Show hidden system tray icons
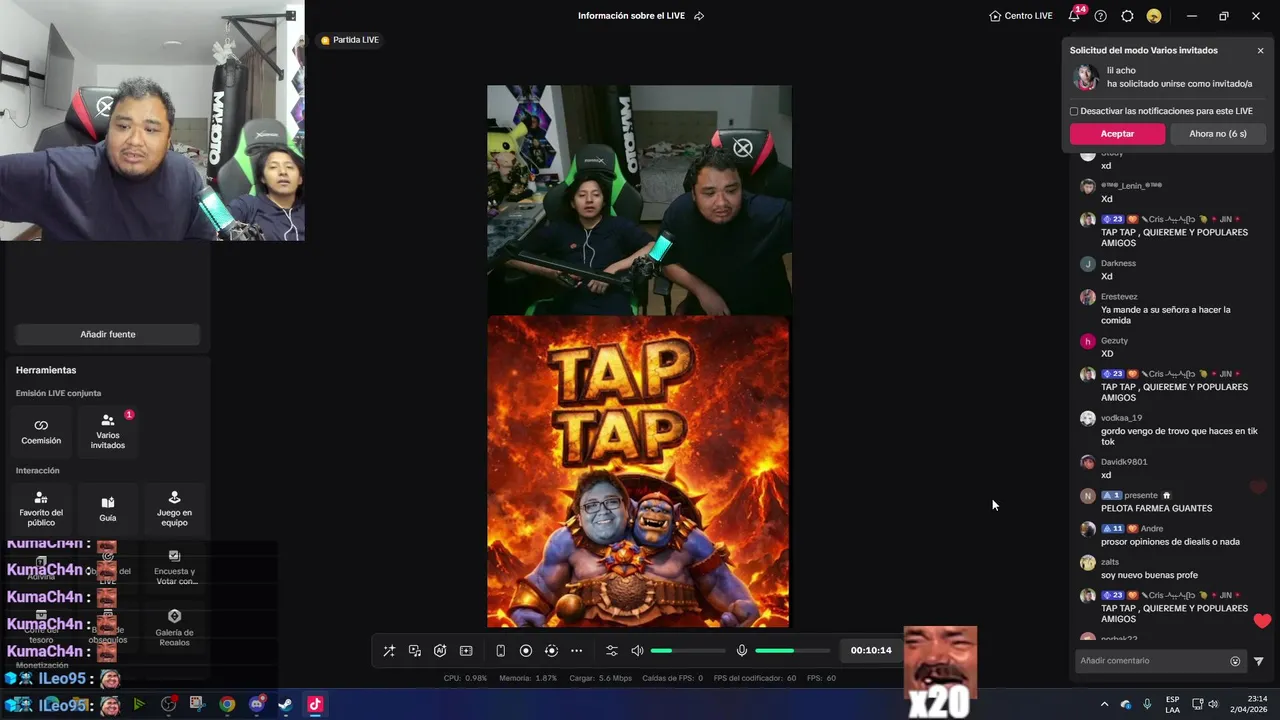The height and width of the screenshot is (720, 1280). (x=1104, y=704)
